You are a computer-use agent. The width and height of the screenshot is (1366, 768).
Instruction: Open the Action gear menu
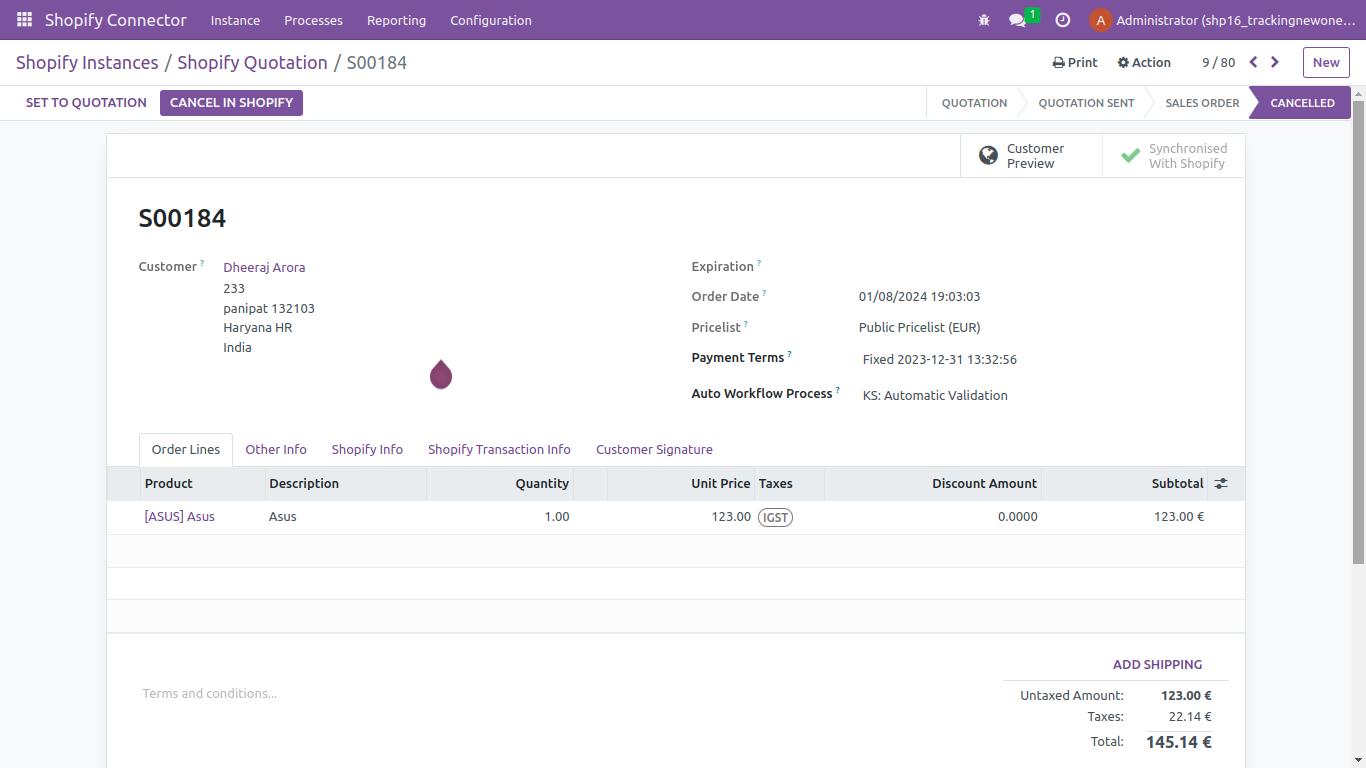(x=1144, y=62)
